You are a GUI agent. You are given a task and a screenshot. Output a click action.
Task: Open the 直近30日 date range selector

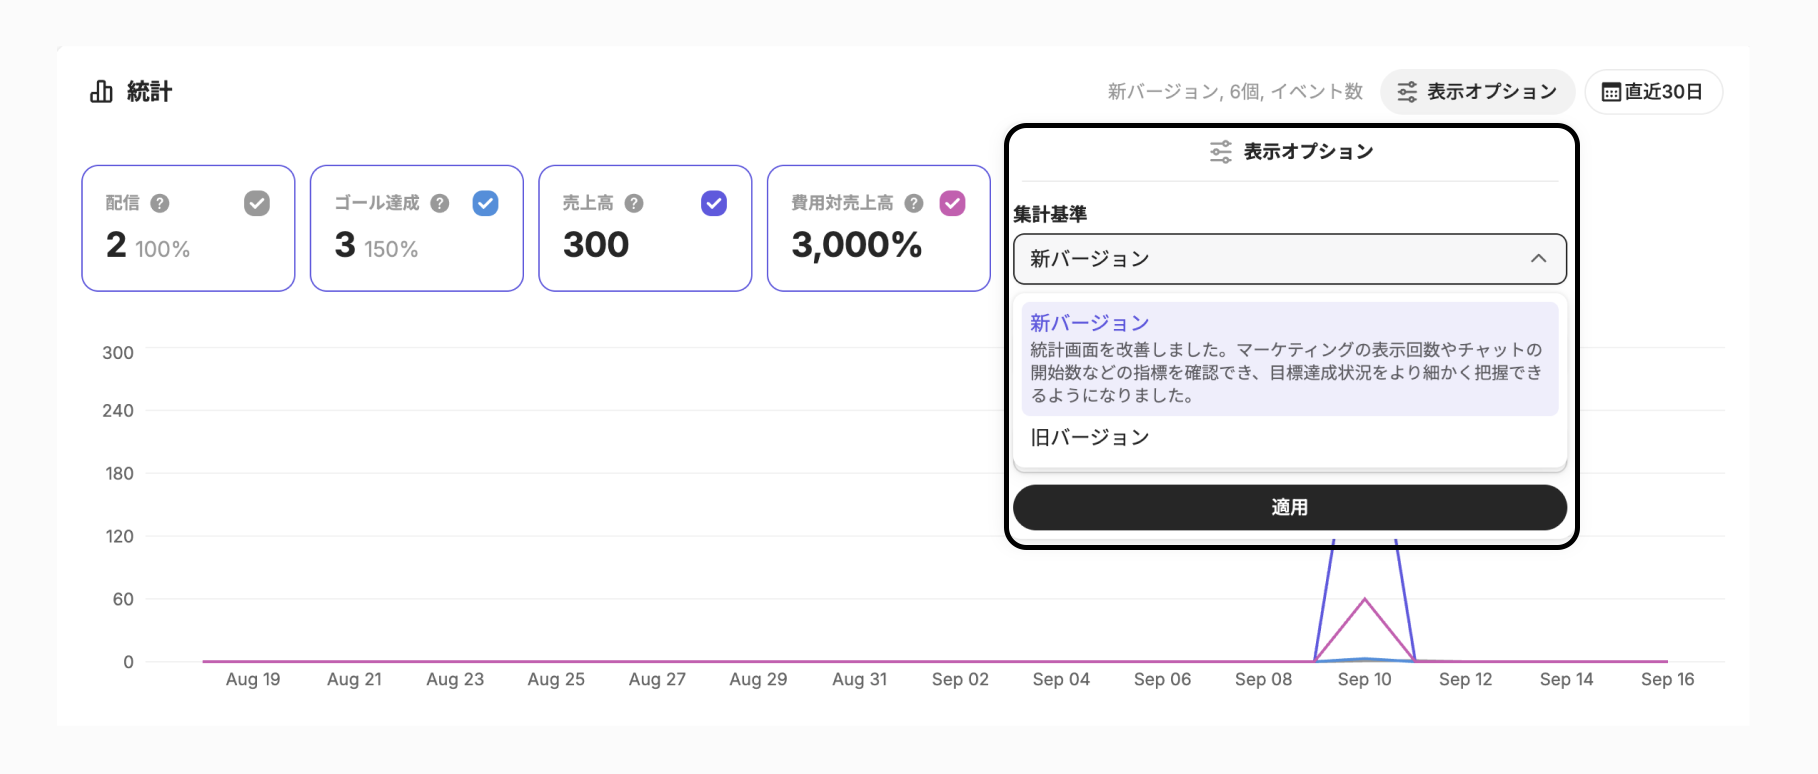(1654, 92)
